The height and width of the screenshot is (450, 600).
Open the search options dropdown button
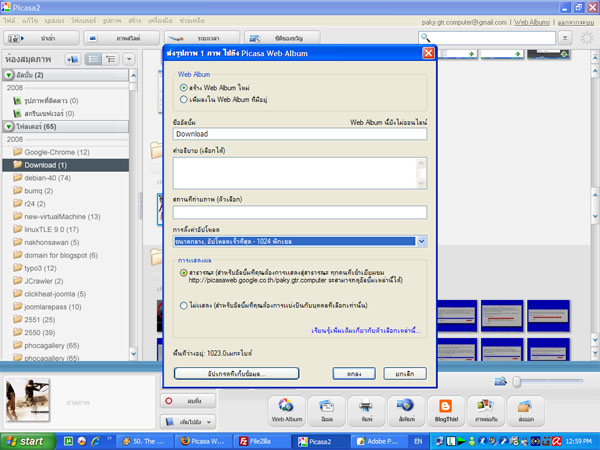click(x=565, y=38)
